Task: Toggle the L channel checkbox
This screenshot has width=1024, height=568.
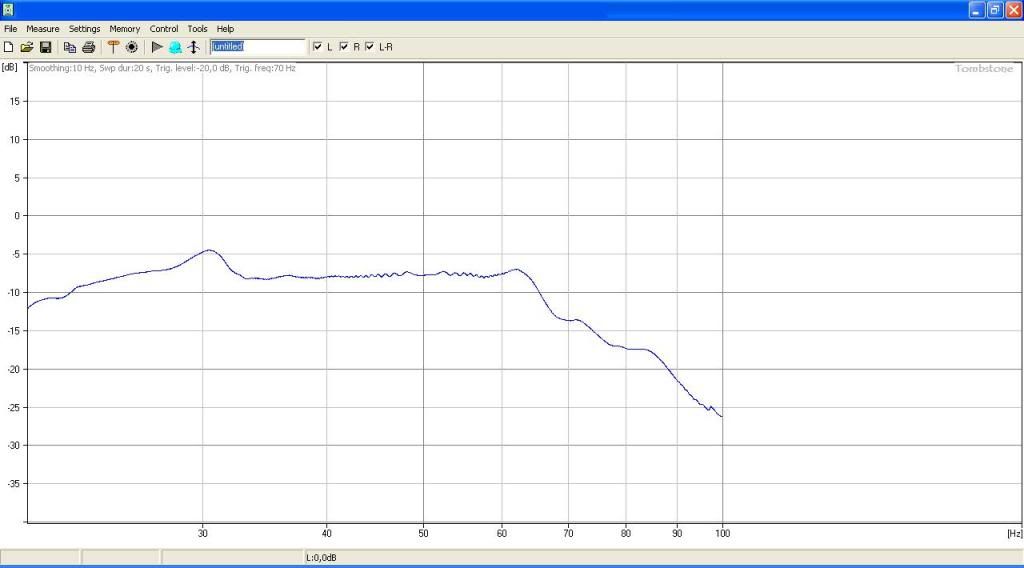Action: tap(318, 47)
